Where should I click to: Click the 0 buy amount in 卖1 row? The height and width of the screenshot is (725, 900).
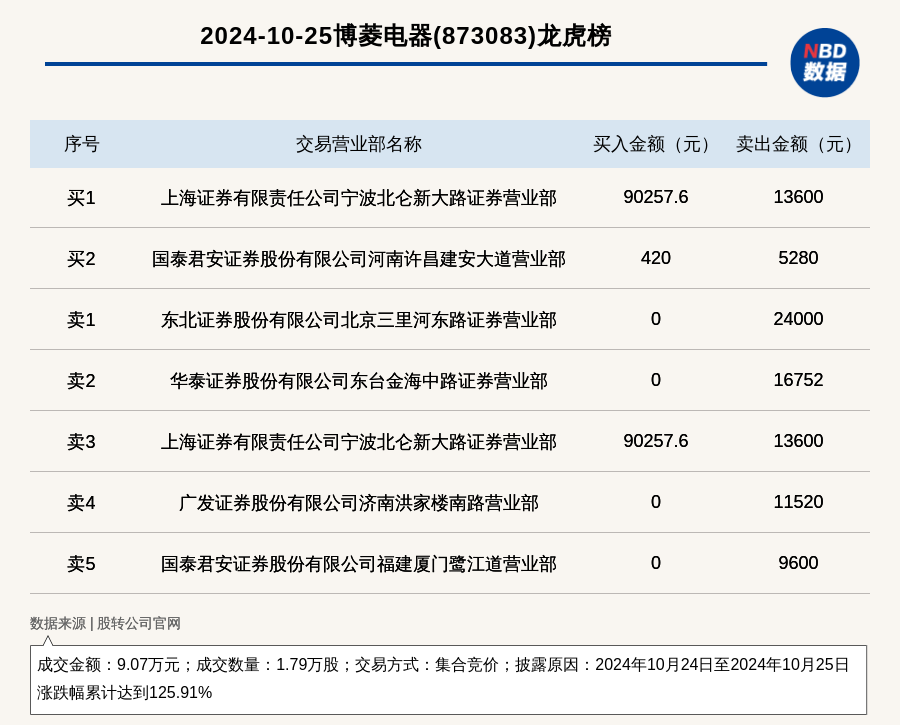(655, 319)
